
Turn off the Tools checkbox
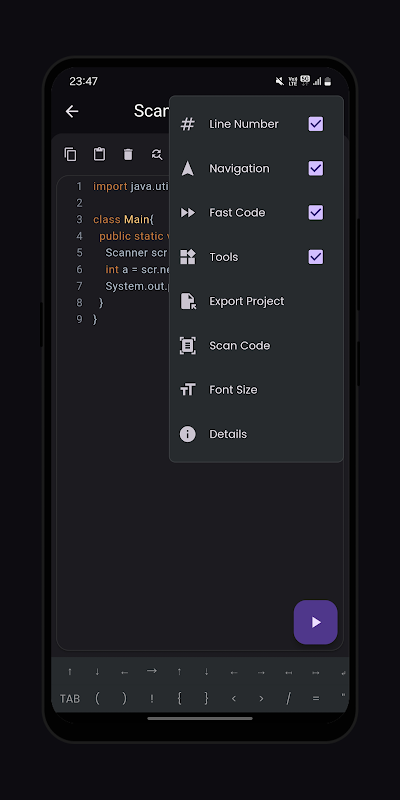(316, 257)
